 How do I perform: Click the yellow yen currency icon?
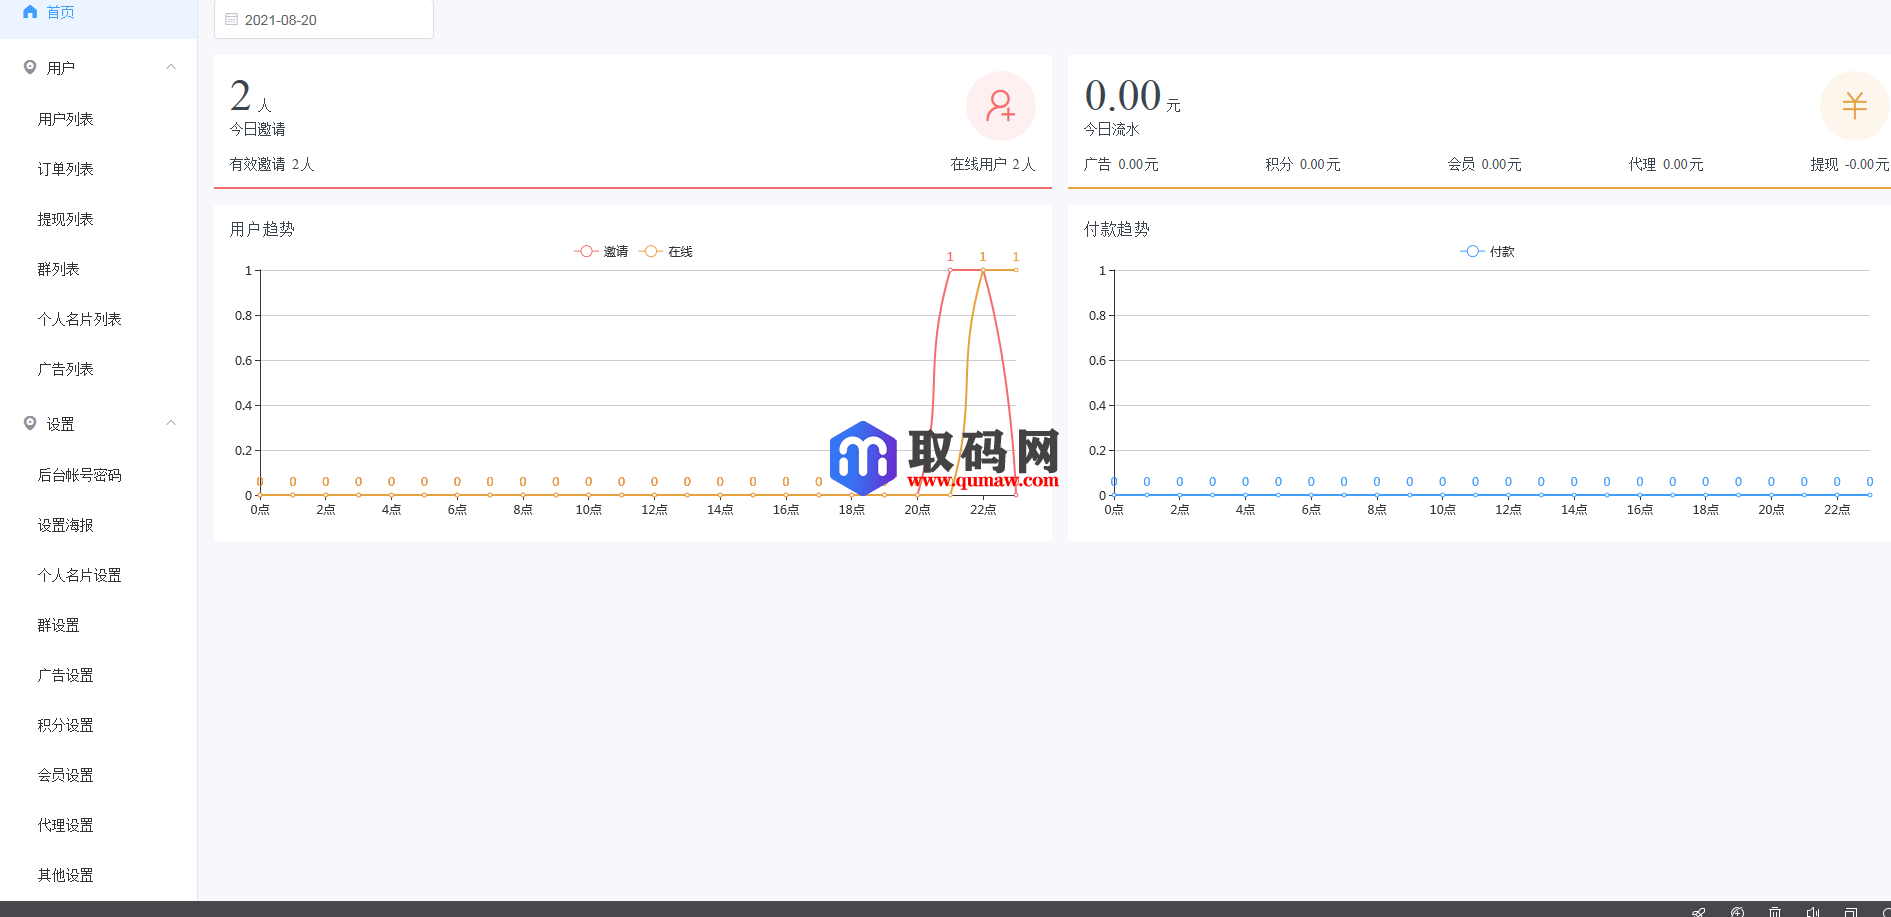(1855, 105)
